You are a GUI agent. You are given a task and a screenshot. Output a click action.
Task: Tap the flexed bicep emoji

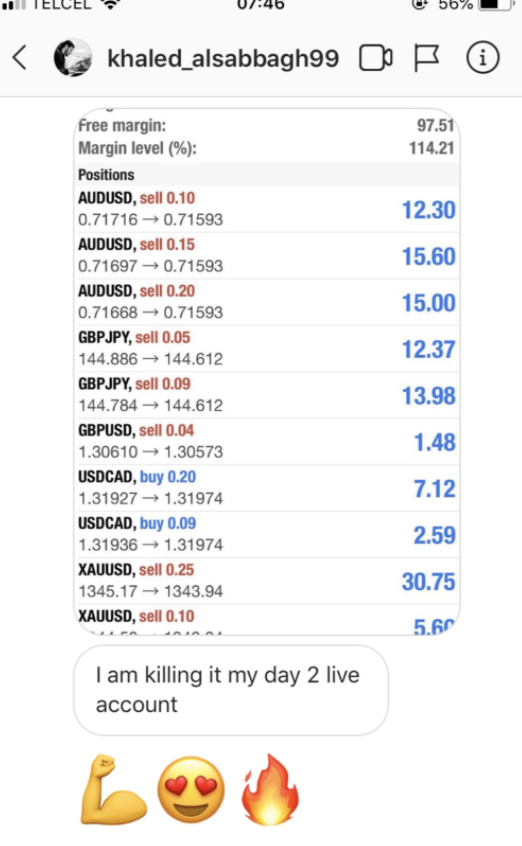113,790
